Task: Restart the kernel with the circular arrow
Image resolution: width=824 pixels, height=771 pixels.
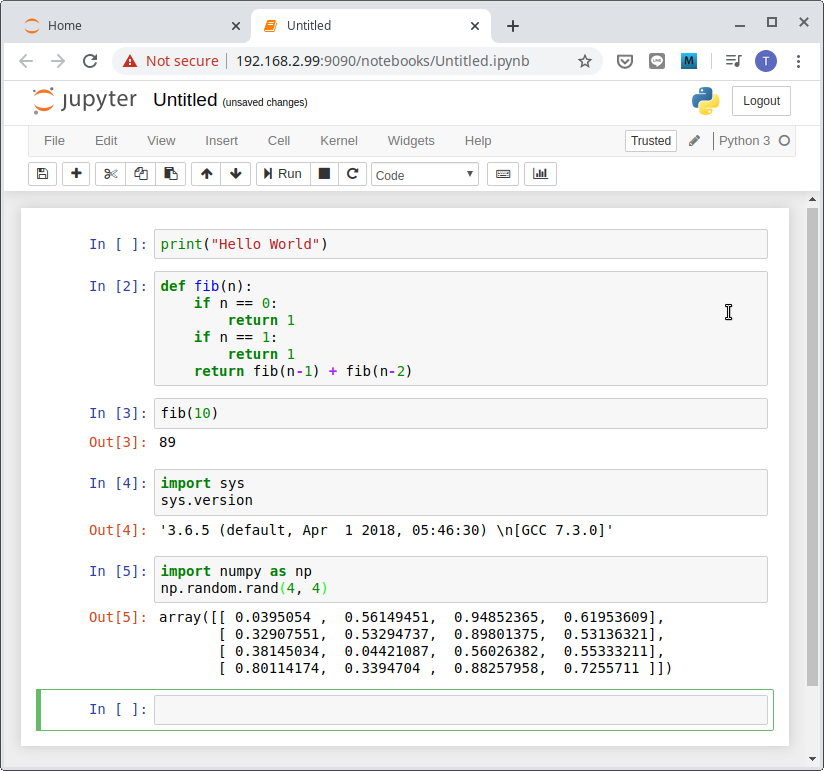Action: [x=353, y=174]
